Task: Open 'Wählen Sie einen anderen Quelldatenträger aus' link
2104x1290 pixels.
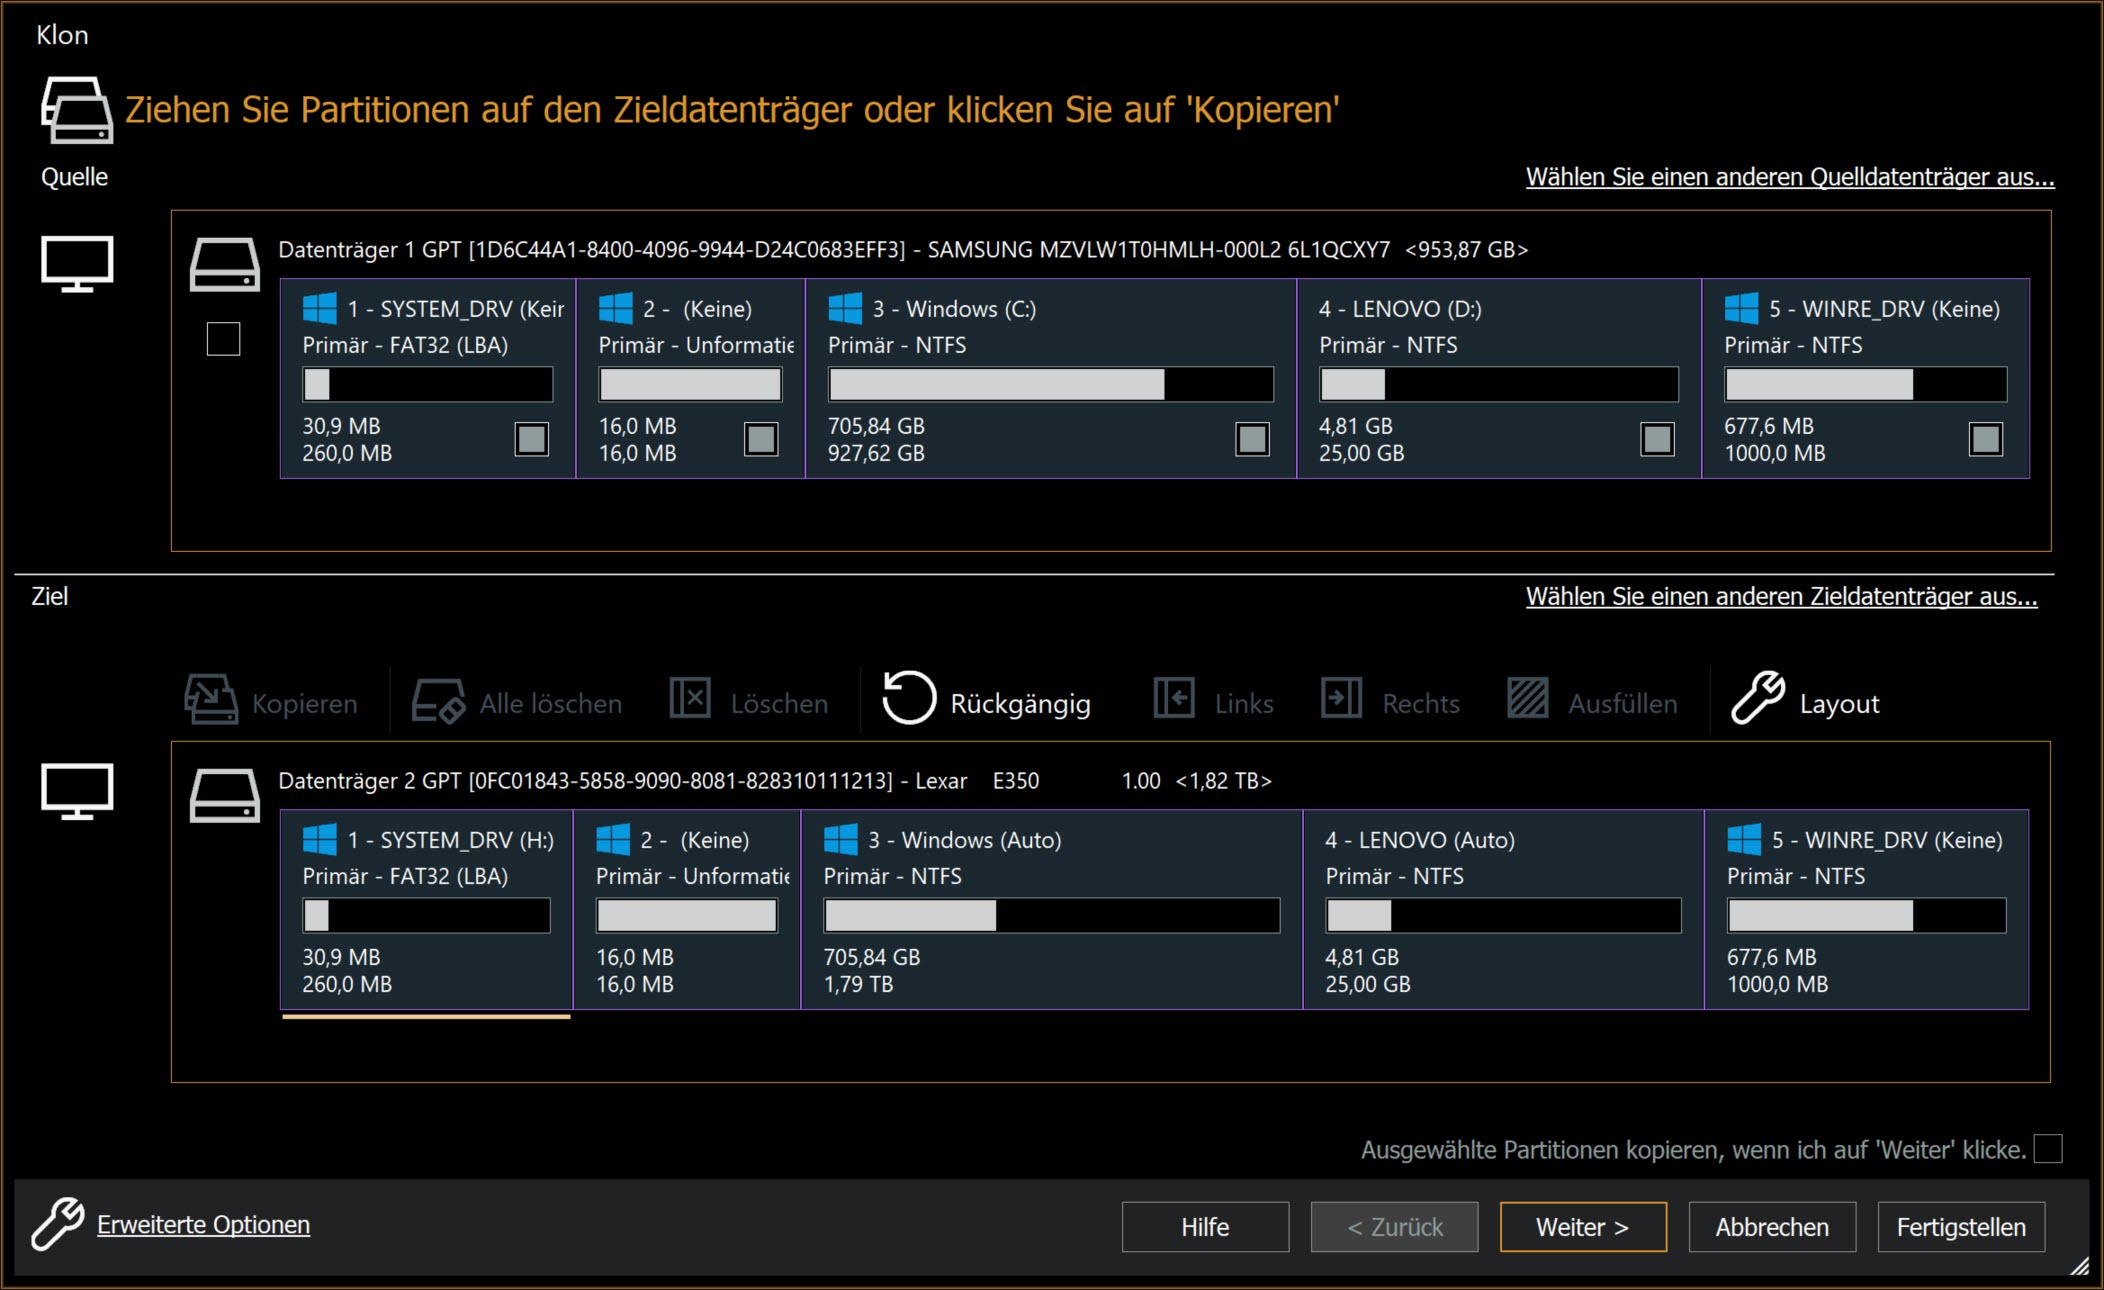Action: click(x=1789, y=177)
